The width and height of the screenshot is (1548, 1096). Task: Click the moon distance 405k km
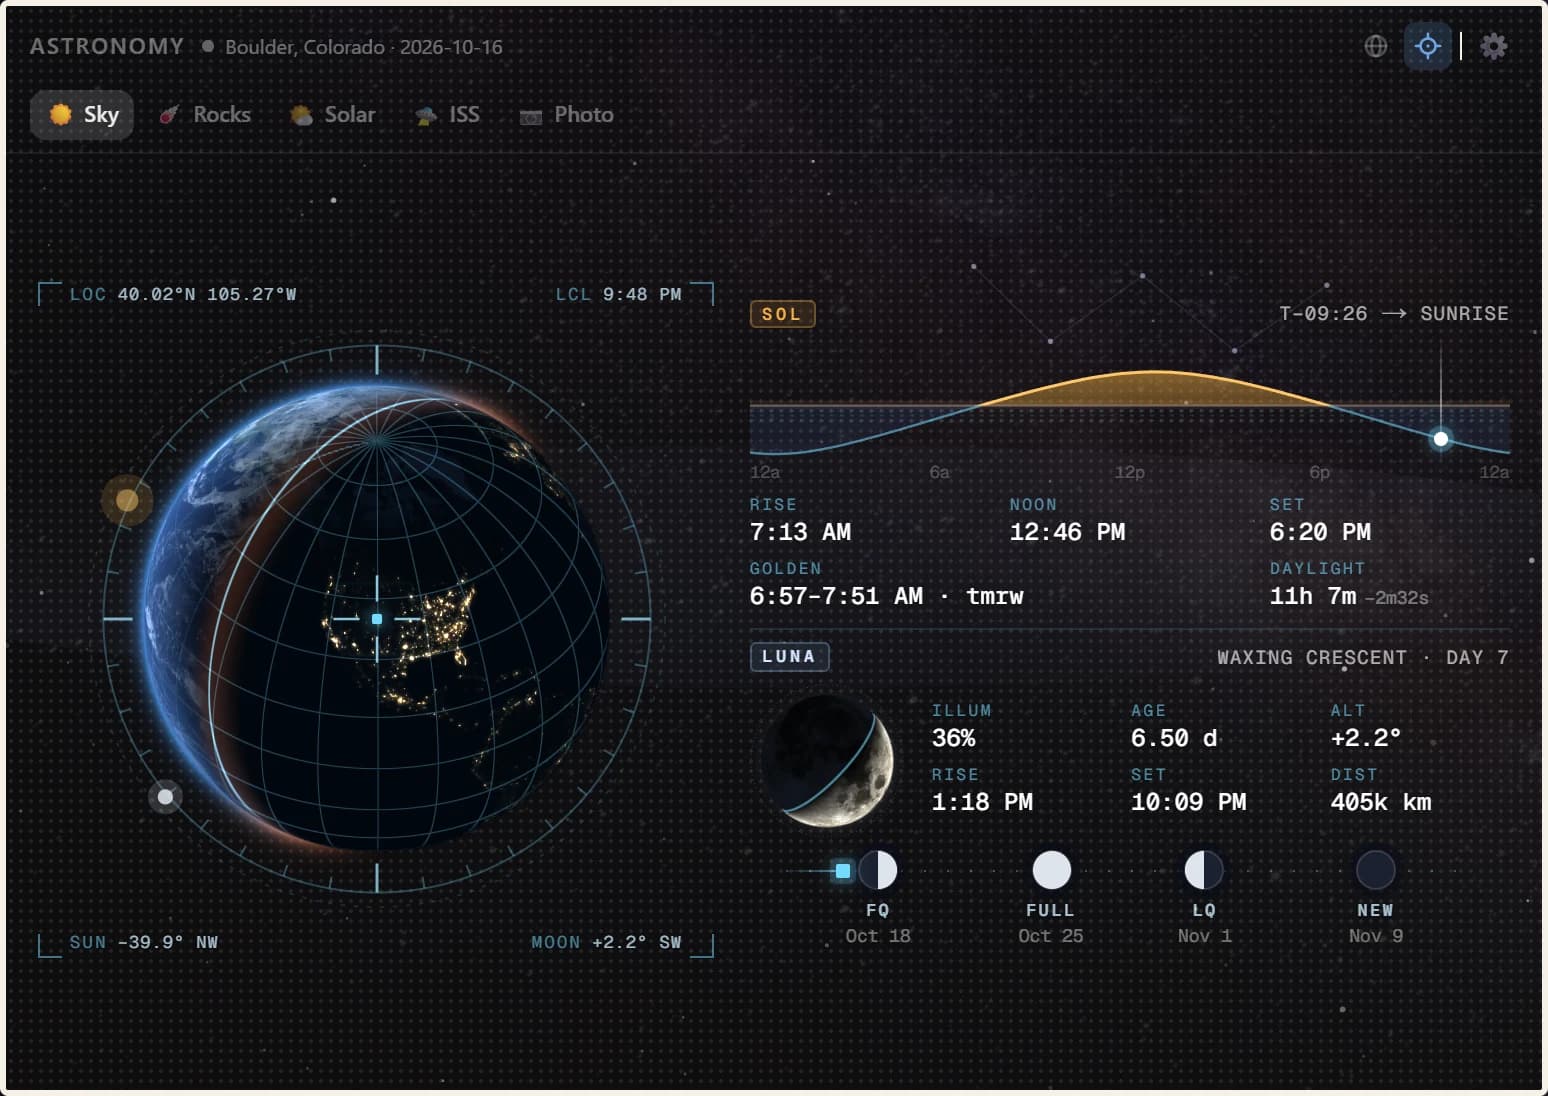pos(1381,802)
